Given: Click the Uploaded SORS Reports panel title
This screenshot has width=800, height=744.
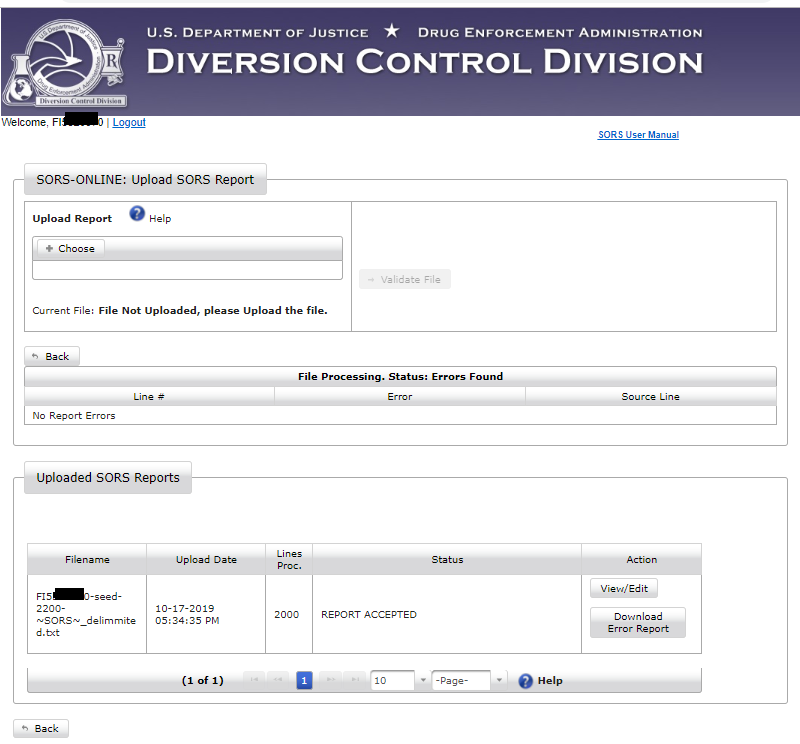Looking at the screenshot, I should (x=108, y=478).
